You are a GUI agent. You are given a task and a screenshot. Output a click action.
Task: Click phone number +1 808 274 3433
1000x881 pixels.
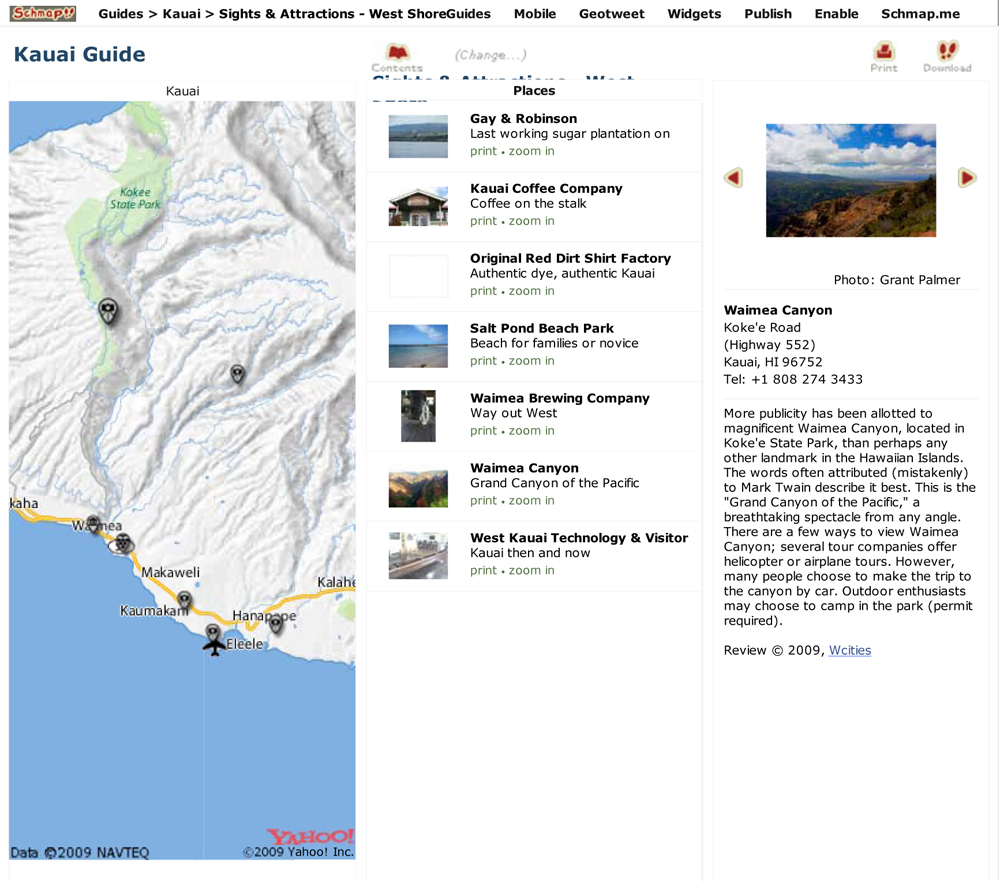(806, 380)
